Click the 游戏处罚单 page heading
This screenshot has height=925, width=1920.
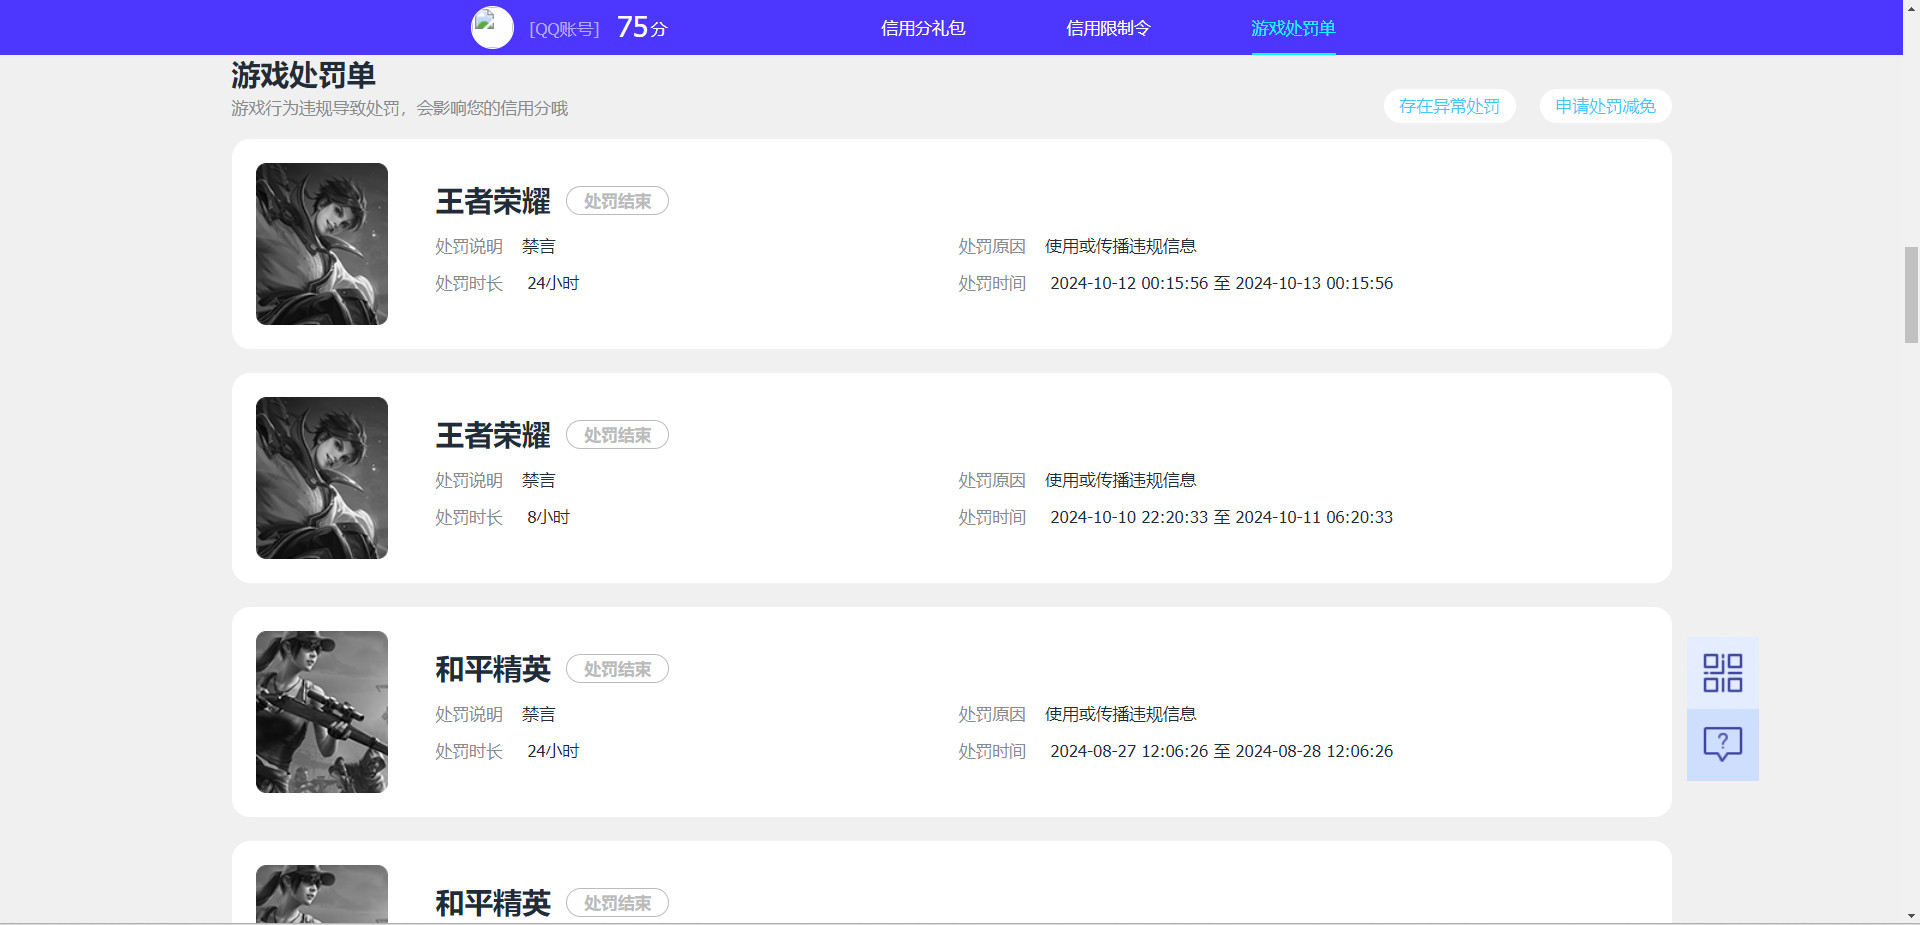coord(303,75)
